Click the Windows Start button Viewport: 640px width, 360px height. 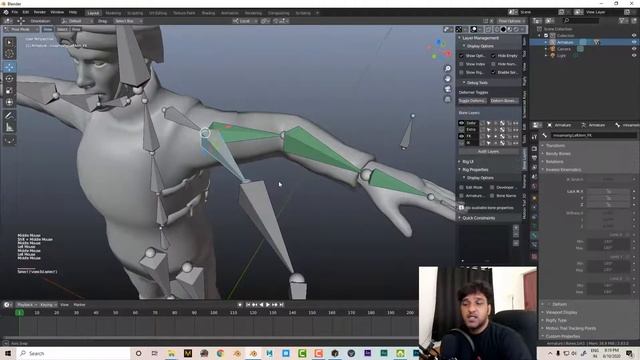(8, 353)
